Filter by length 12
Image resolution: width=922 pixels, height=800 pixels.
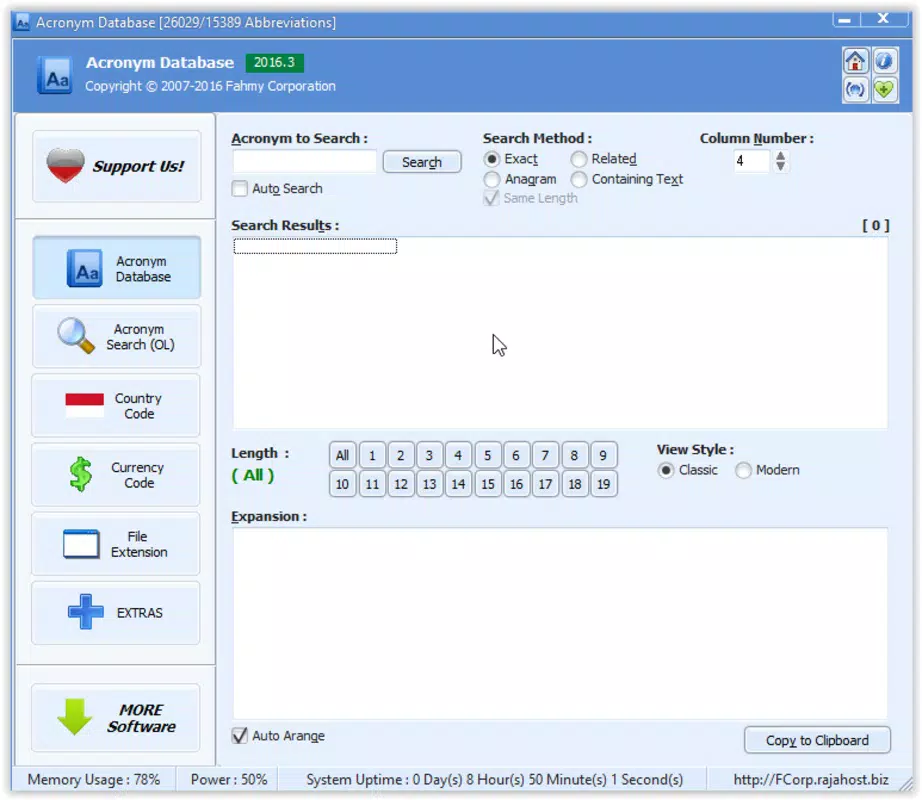pyautogui.click(x=400, y=484)
